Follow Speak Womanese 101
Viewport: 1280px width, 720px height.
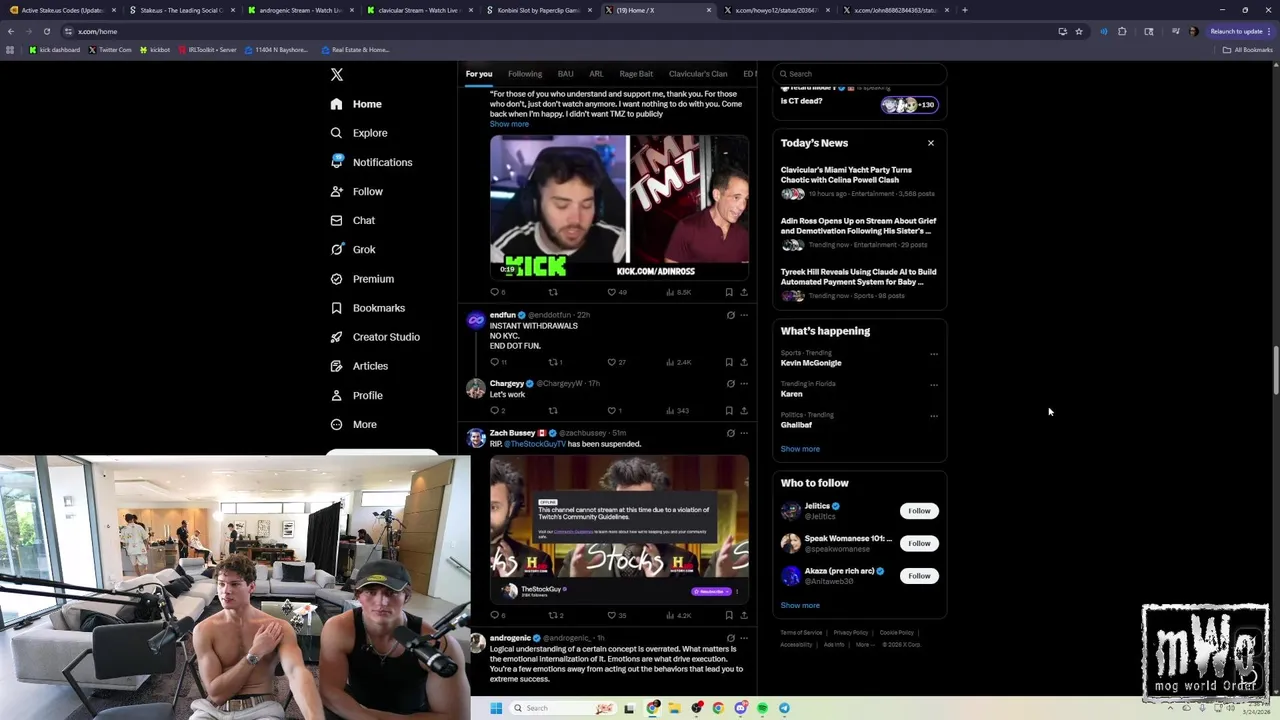[919, 543]
